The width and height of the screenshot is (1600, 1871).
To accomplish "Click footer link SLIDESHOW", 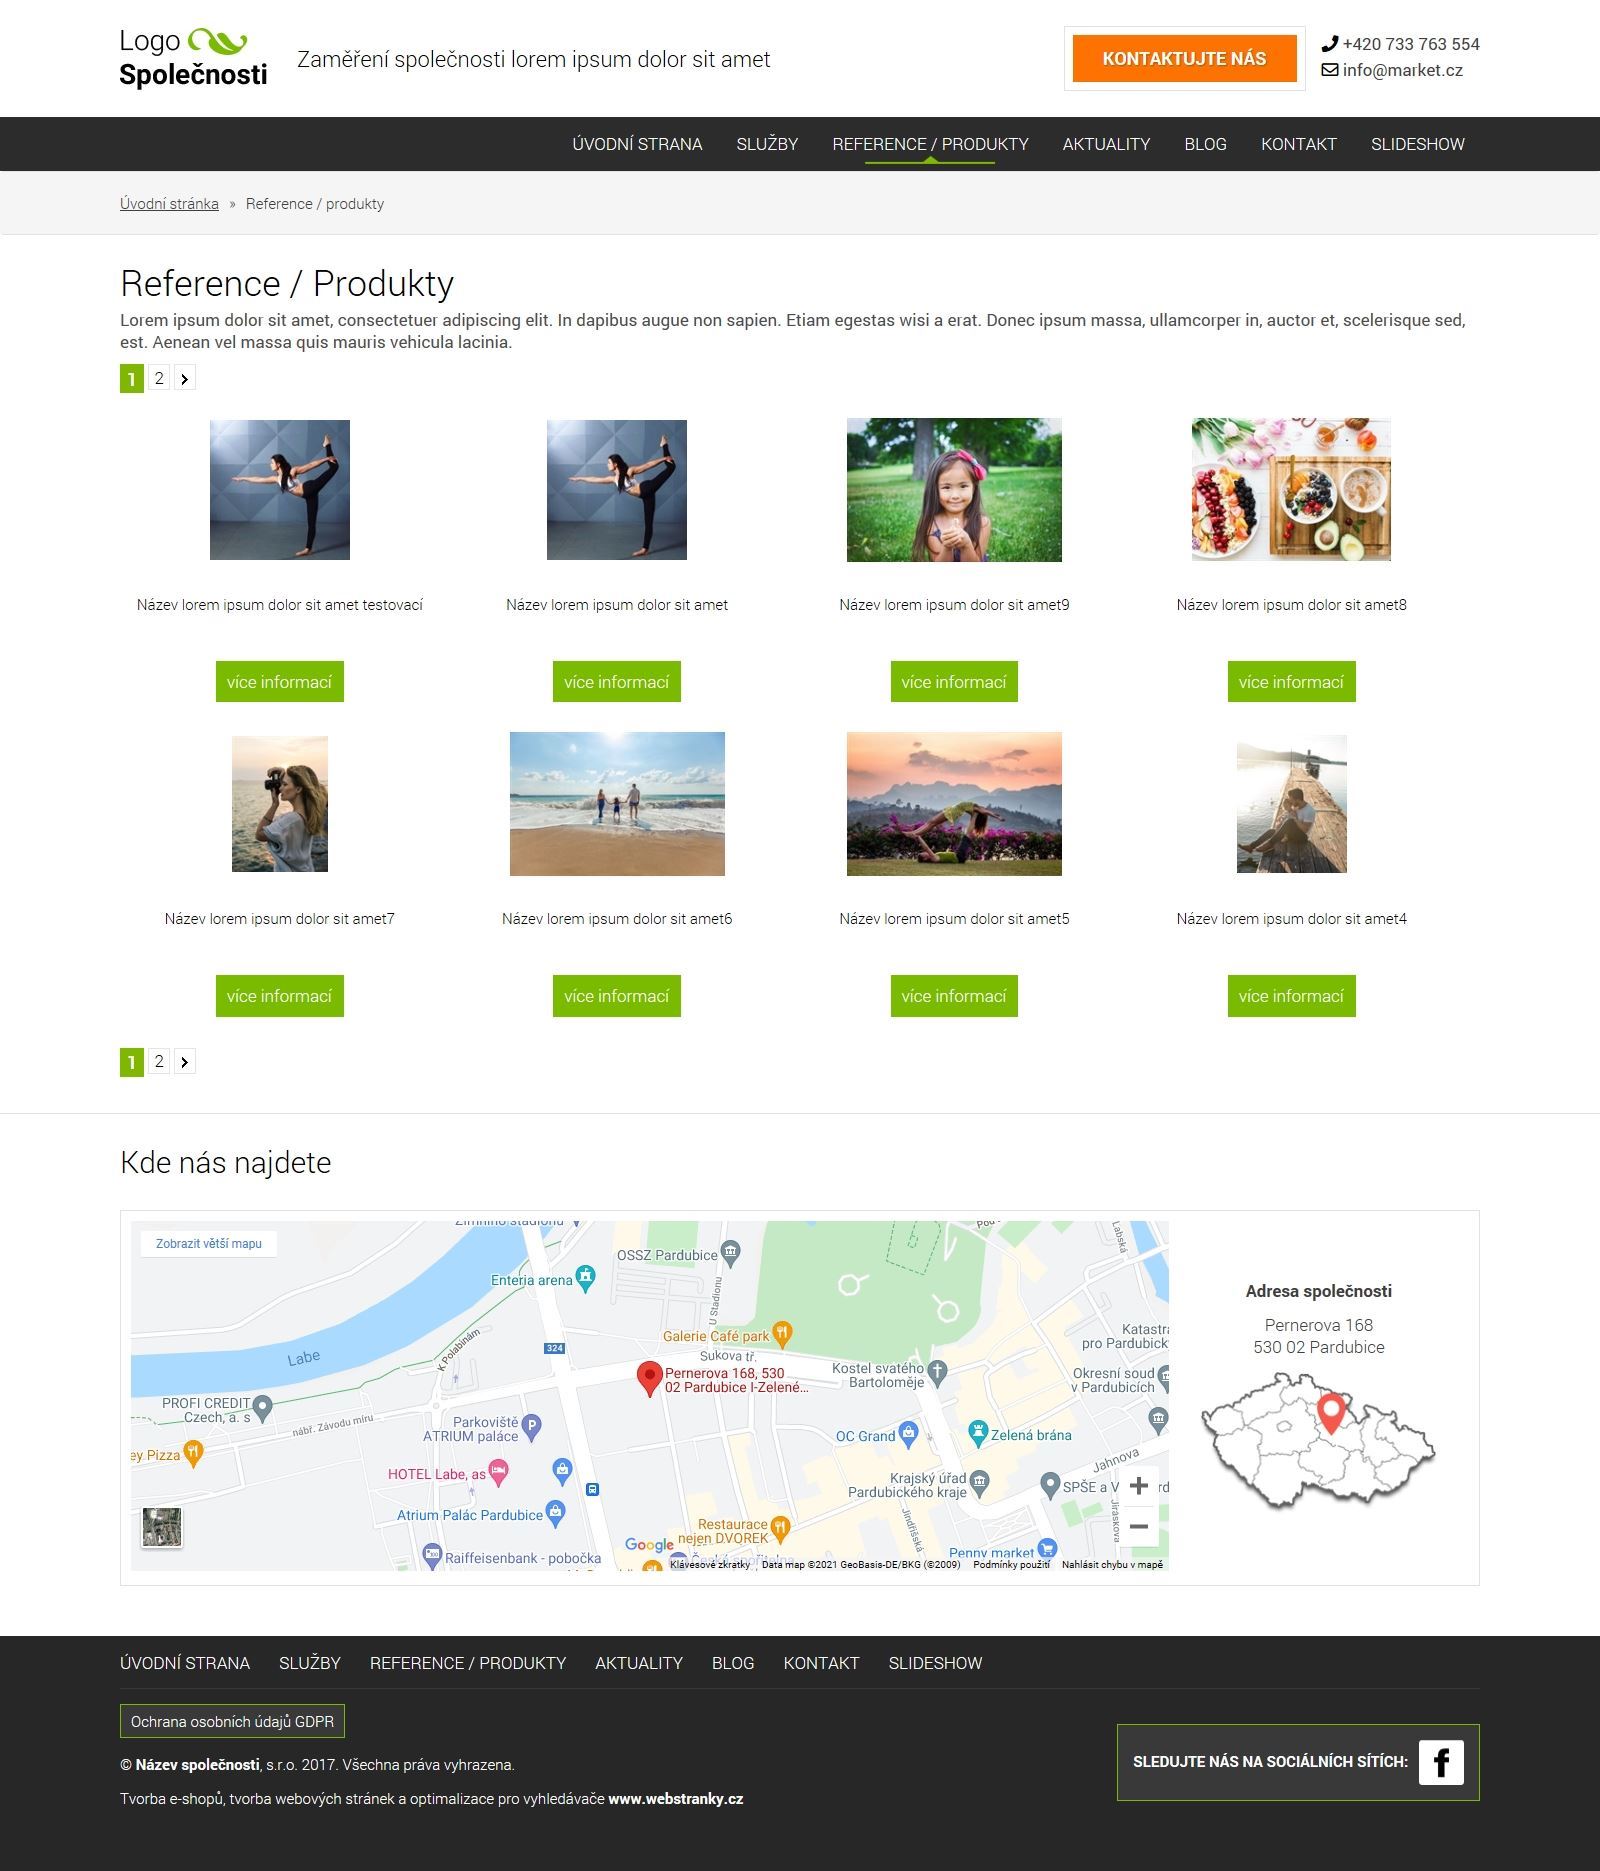I will tap(935, 1663).
